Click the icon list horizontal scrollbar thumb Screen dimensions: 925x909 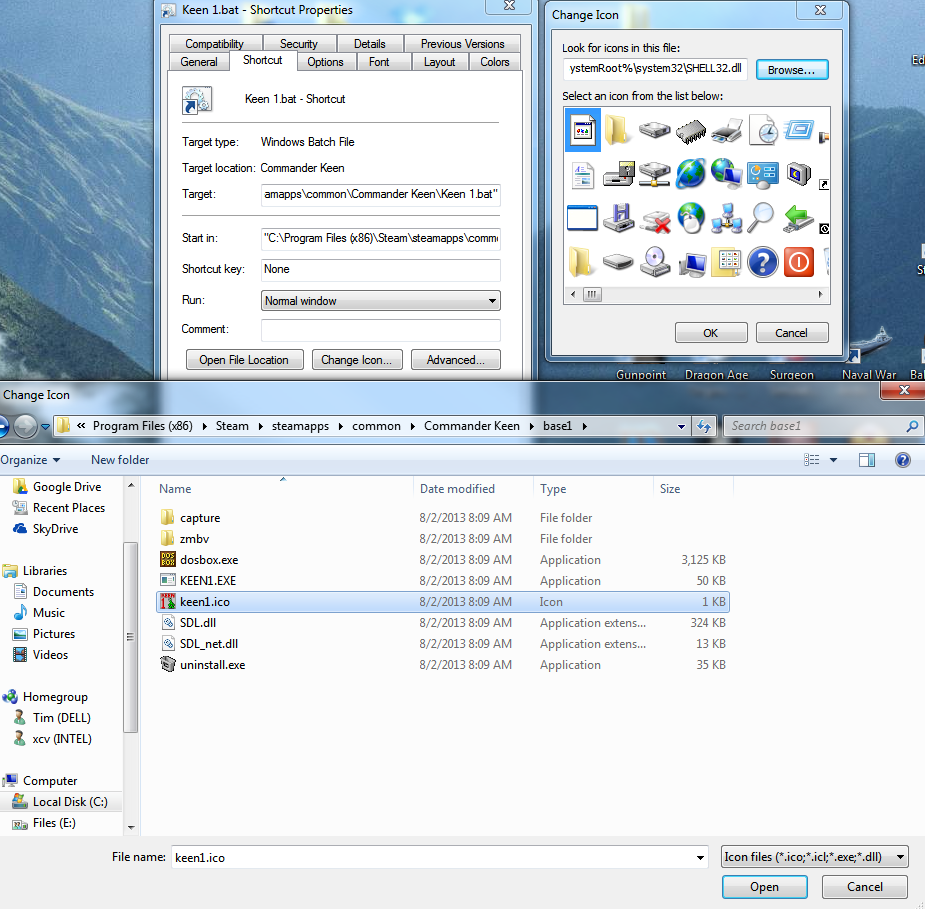click(x=592, y=294)
